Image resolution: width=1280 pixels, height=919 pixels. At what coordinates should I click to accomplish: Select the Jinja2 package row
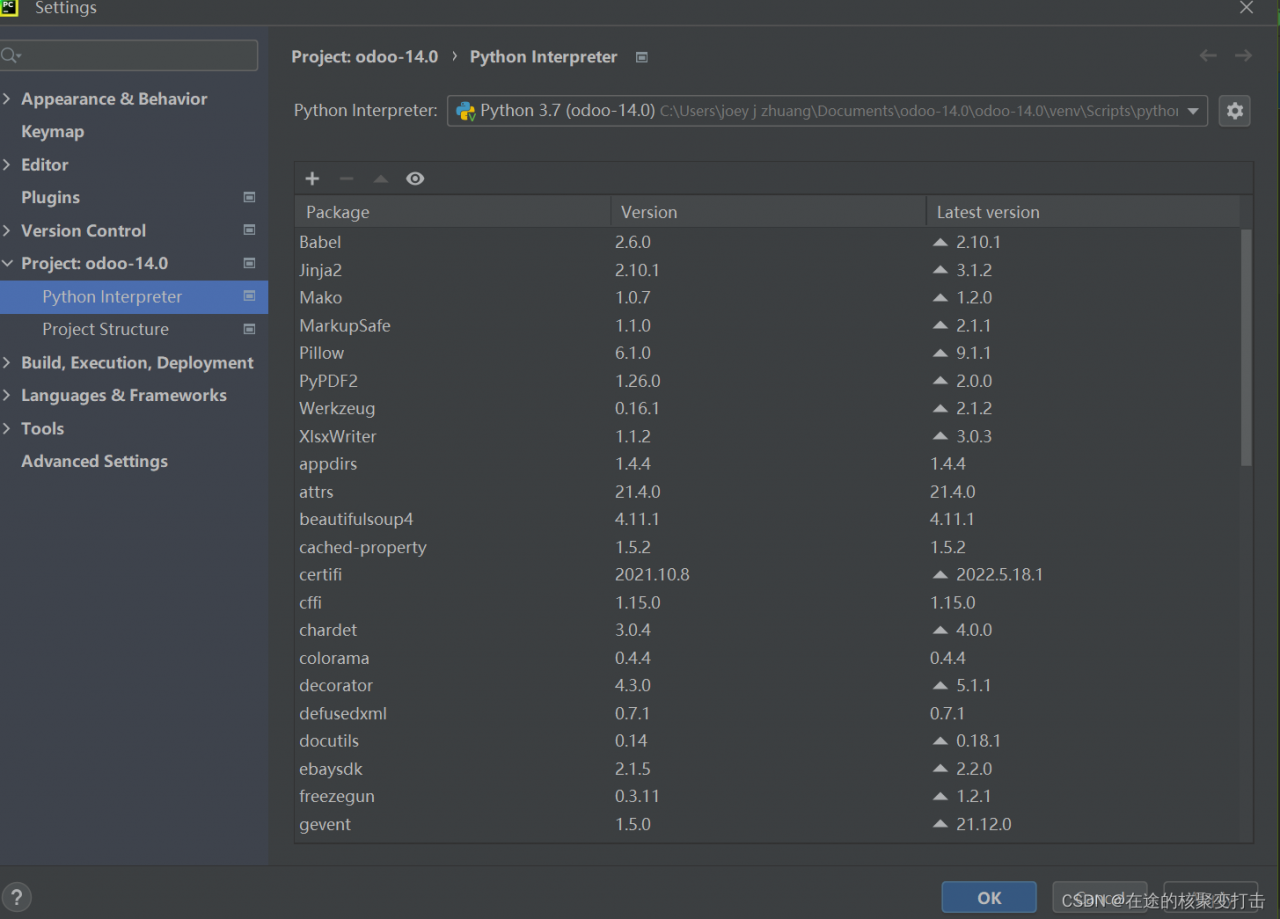pyautogui.click(x=768, y=270)
